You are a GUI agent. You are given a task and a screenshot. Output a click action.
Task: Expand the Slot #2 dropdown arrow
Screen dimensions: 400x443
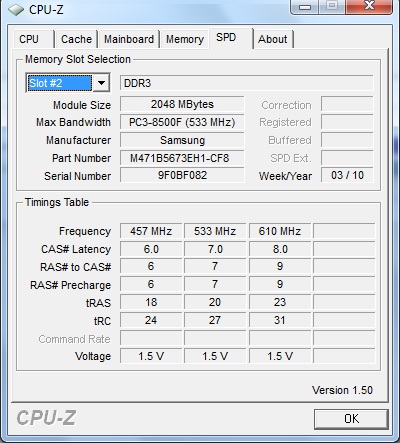click(x=101, y=83)
